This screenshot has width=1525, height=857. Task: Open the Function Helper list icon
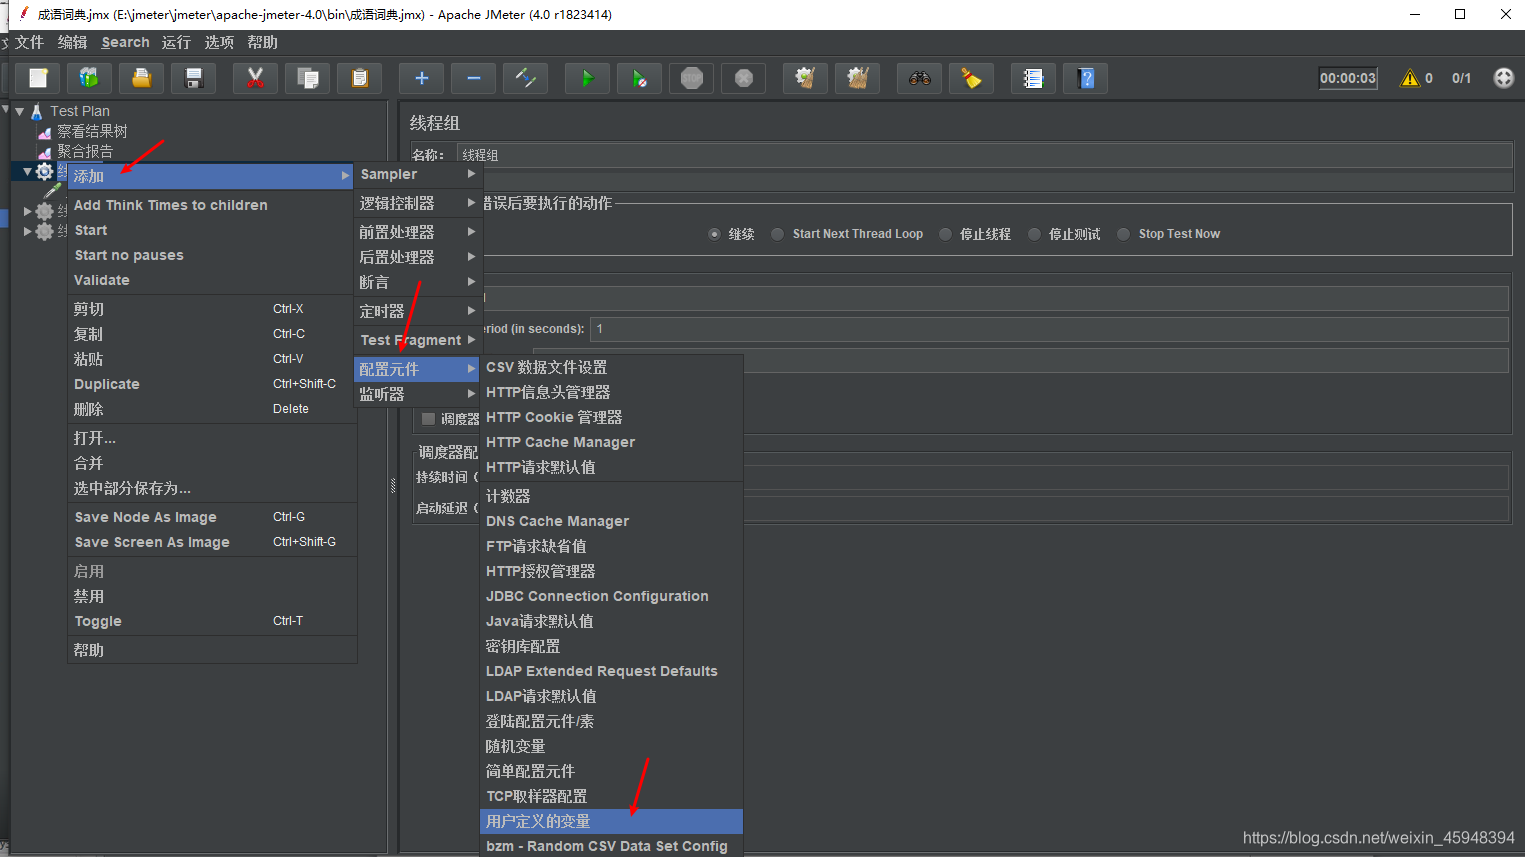1033,78
